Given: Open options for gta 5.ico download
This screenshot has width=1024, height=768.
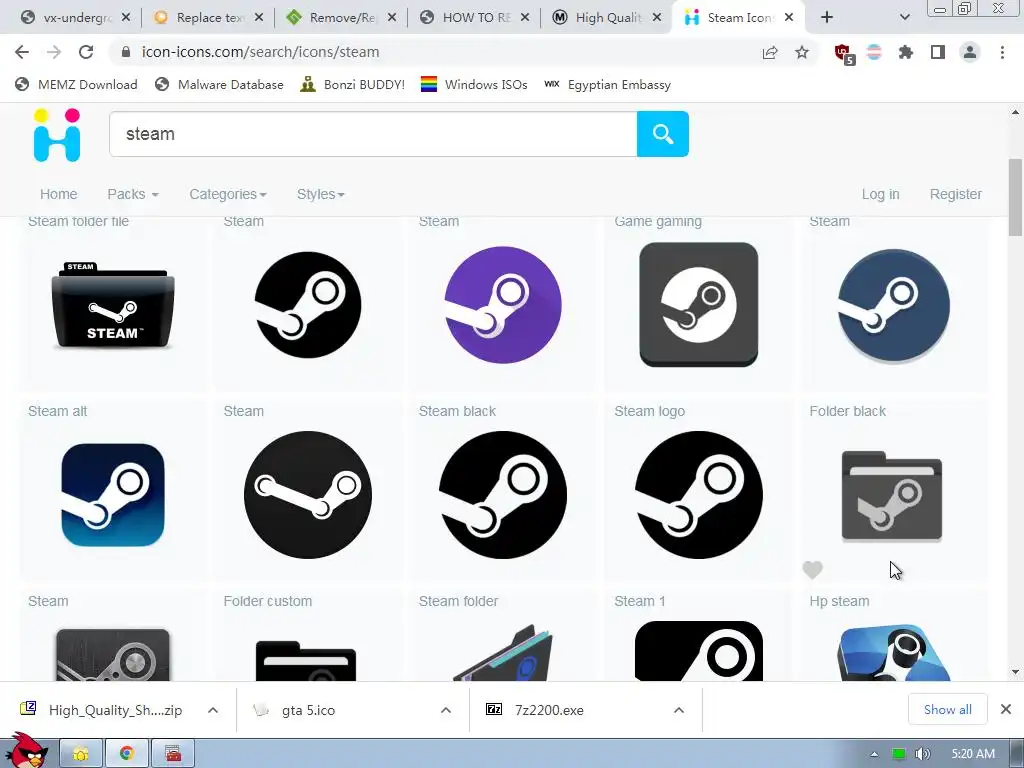Looking at the screenshot, I should point(446,710).
